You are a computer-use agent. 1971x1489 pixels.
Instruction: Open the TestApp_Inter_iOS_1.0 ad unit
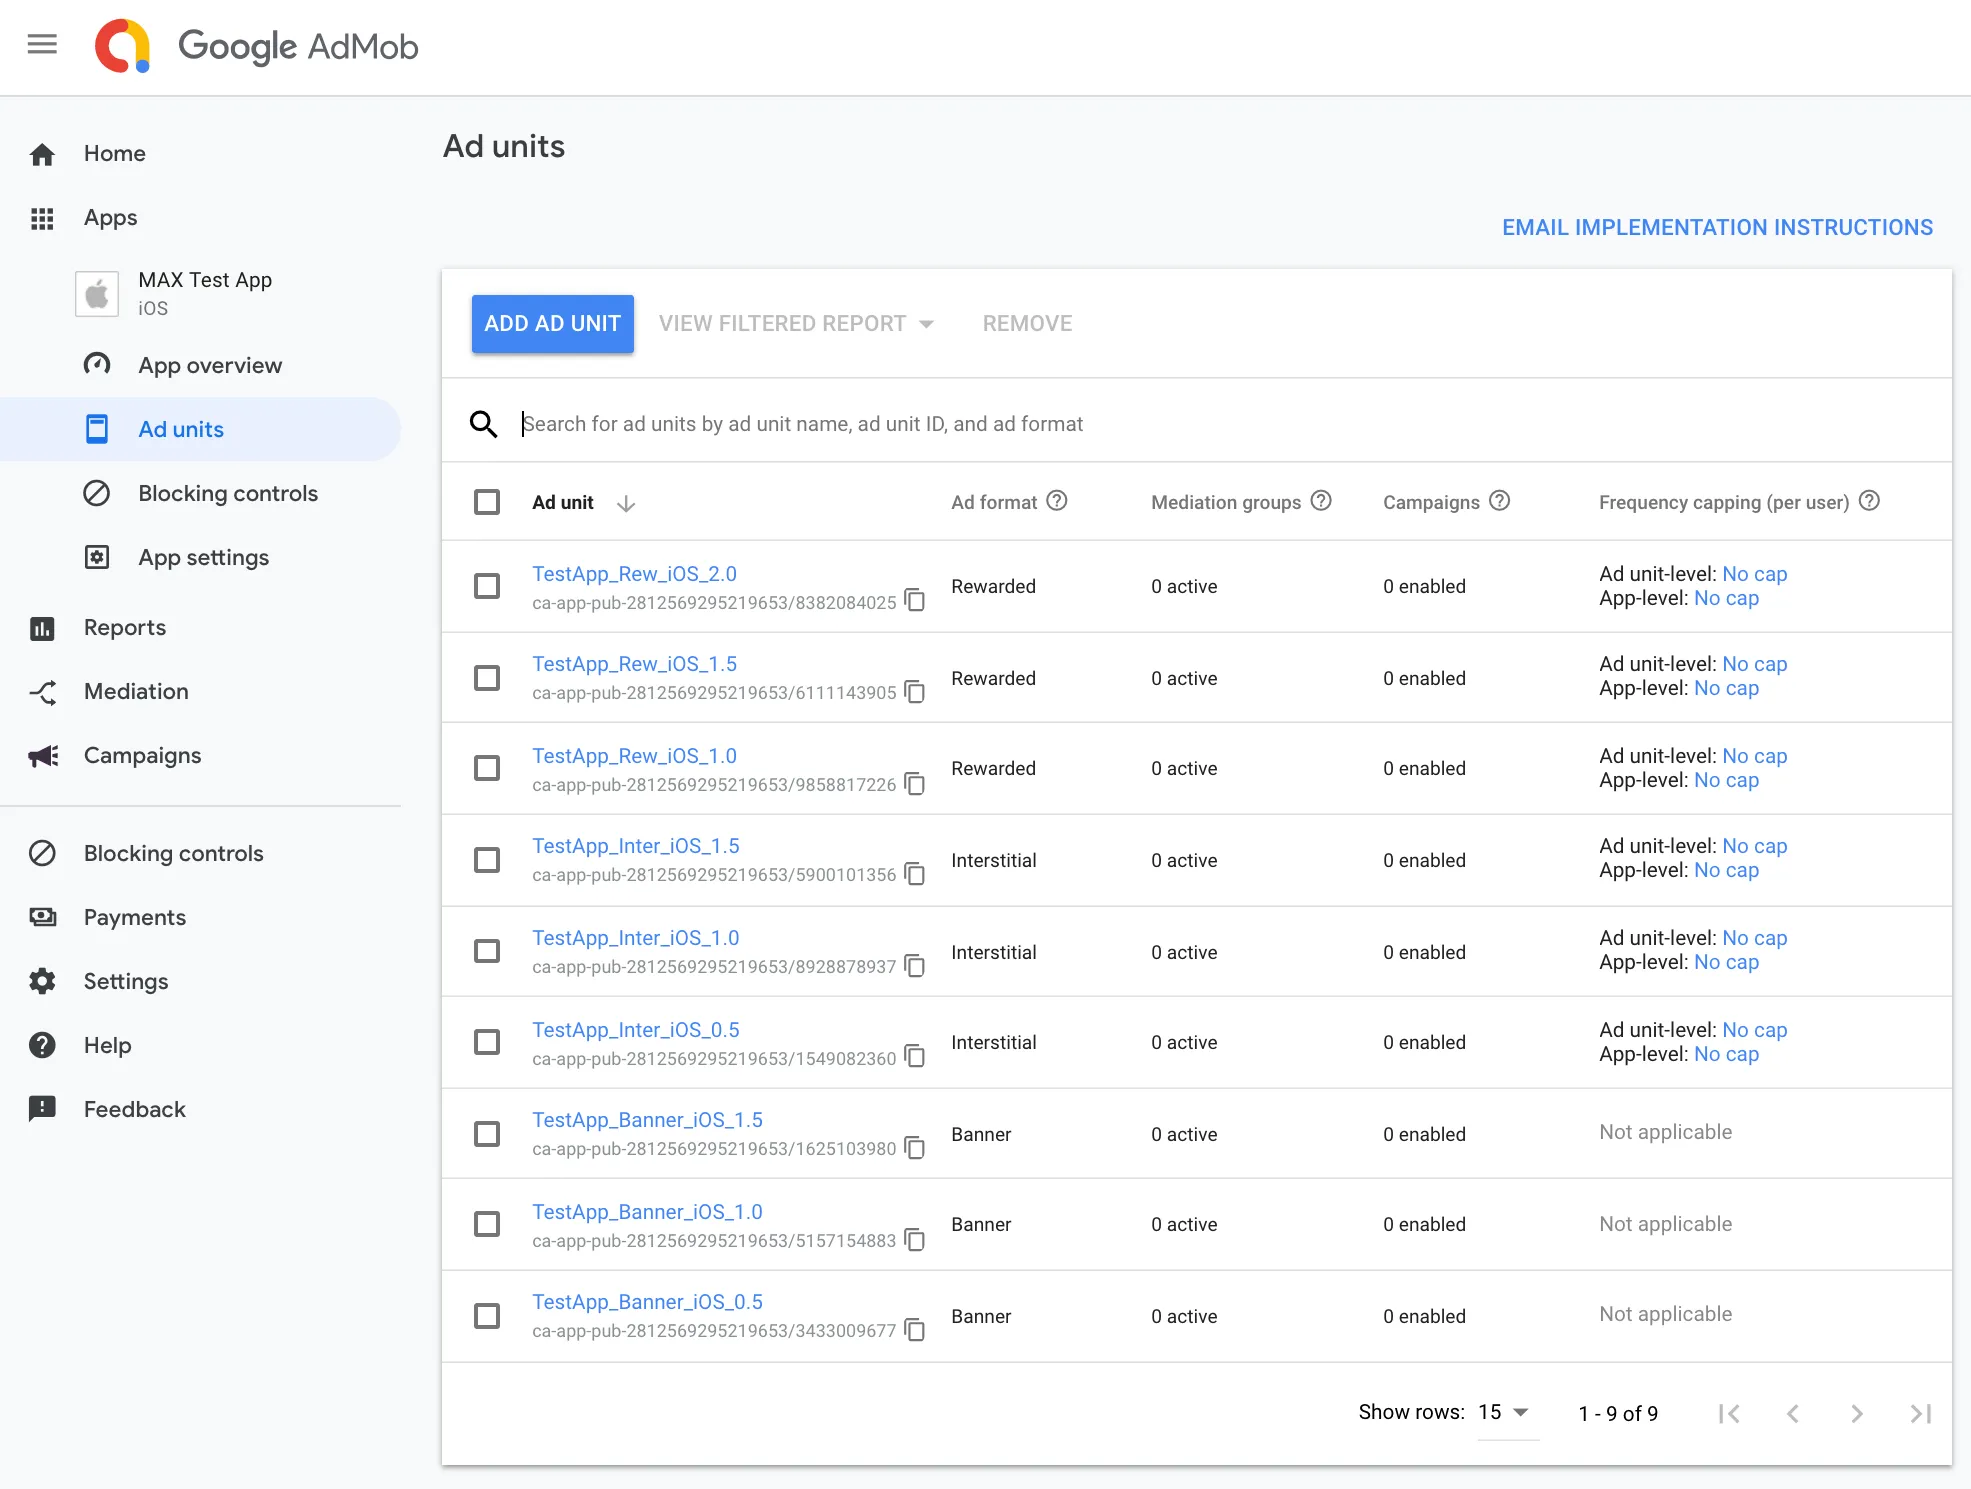coord(635,937)
